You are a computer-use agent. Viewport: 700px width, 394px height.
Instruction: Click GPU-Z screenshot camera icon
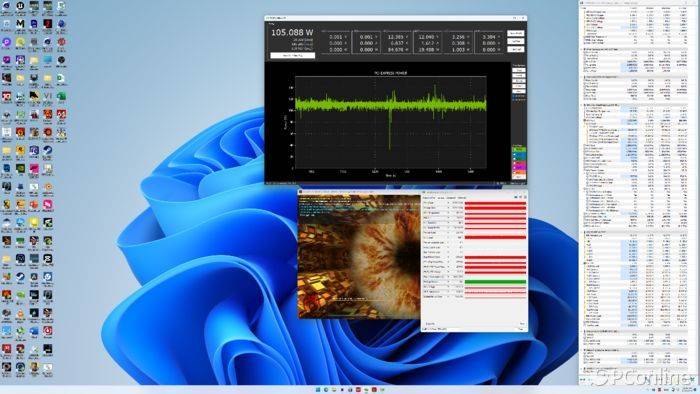[516, 197]
